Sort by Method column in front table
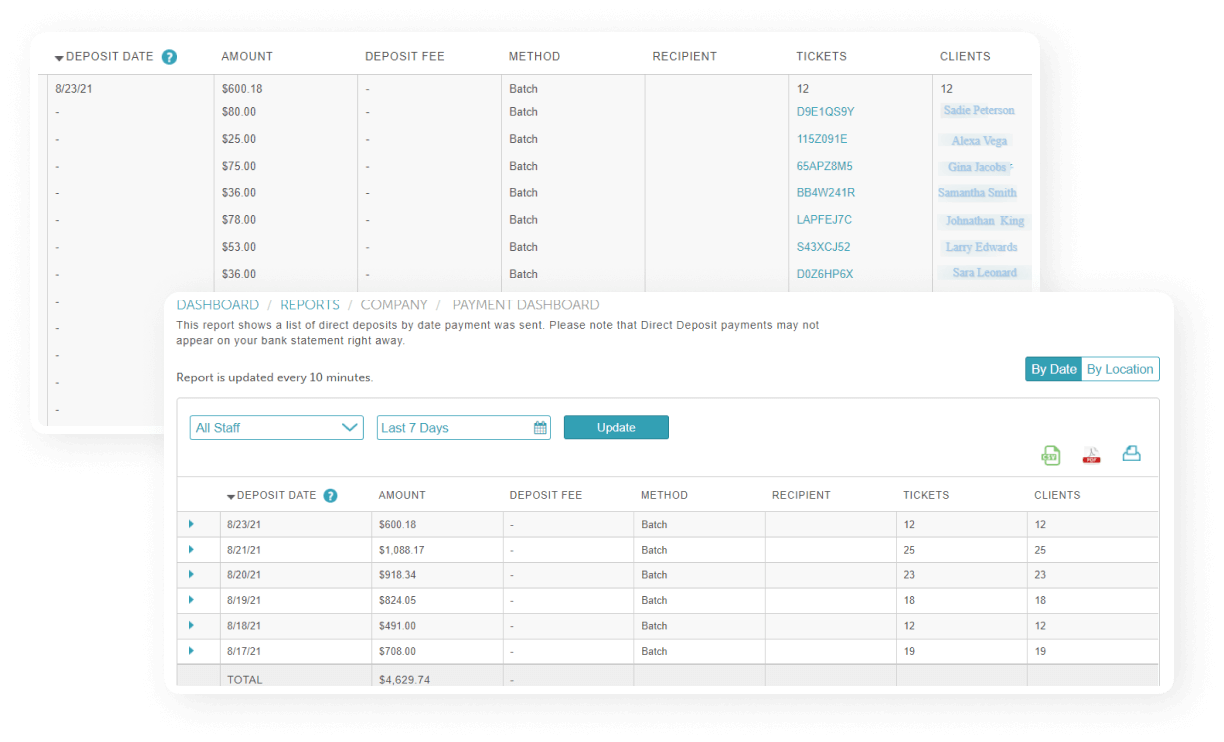The image size is (1224, 742). click(664, 495)
